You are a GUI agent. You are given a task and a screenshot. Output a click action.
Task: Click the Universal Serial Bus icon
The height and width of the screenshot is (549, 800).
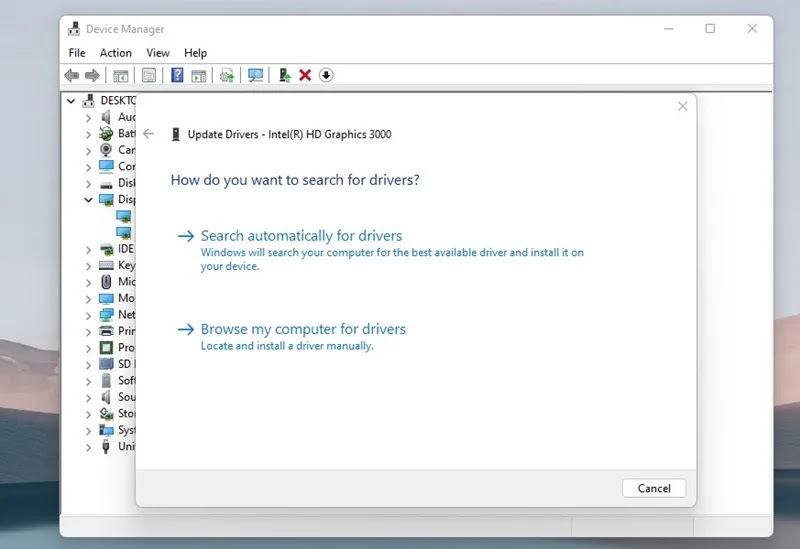(x=106, y=447)
